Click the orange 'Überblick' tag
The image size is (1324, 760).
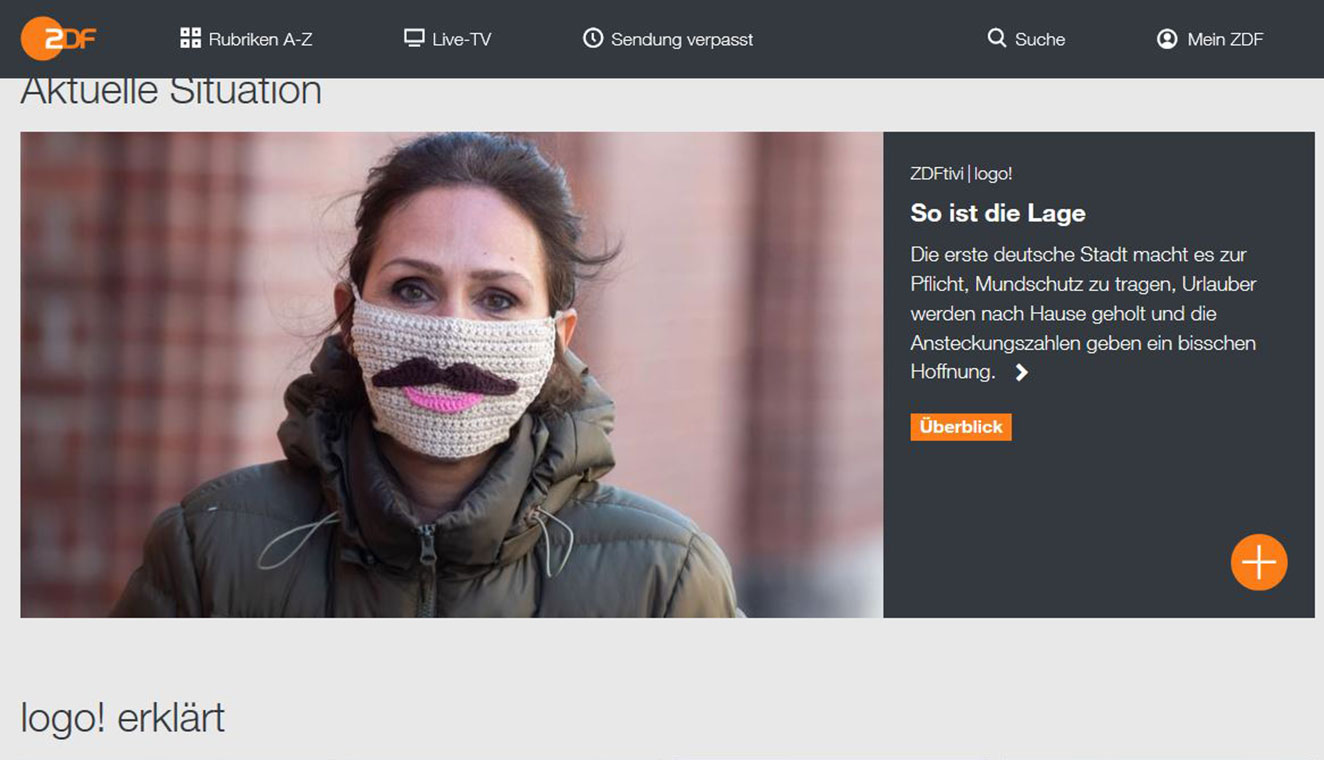tap(960, 427)
